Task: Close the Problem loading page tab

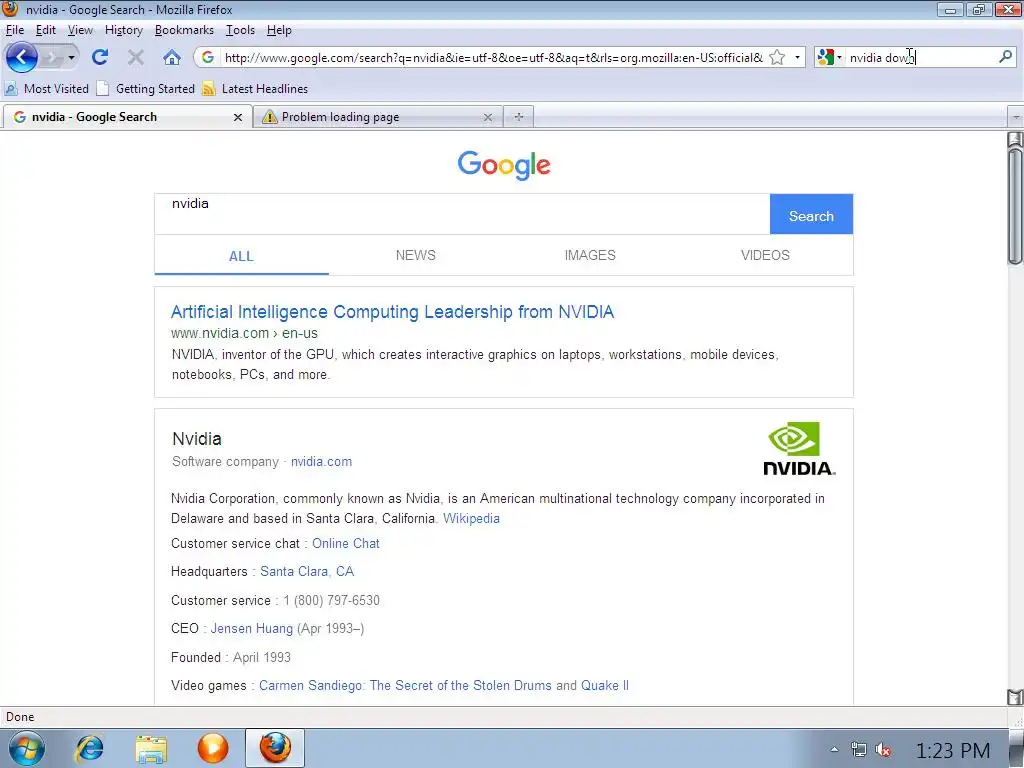Action: [x=487, y=118]
